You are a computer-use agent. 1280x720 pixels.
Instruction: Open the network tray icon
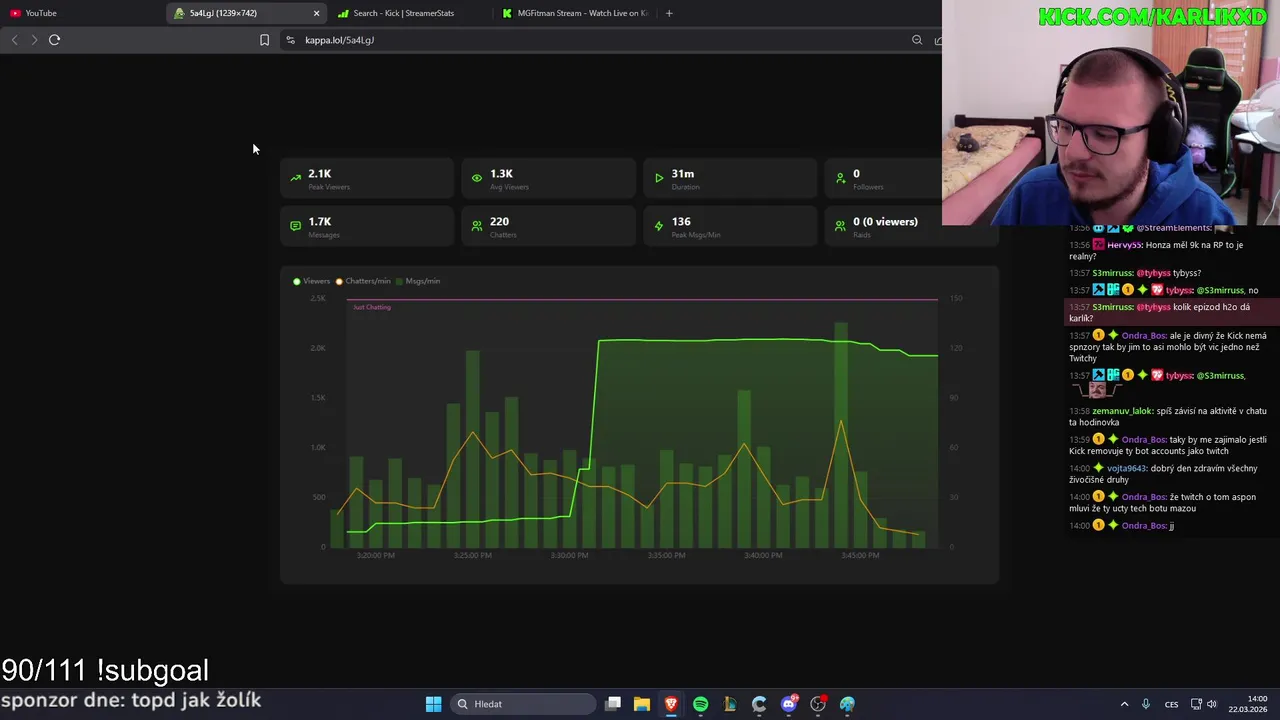pyautogui.click(x=1196, y=704)
